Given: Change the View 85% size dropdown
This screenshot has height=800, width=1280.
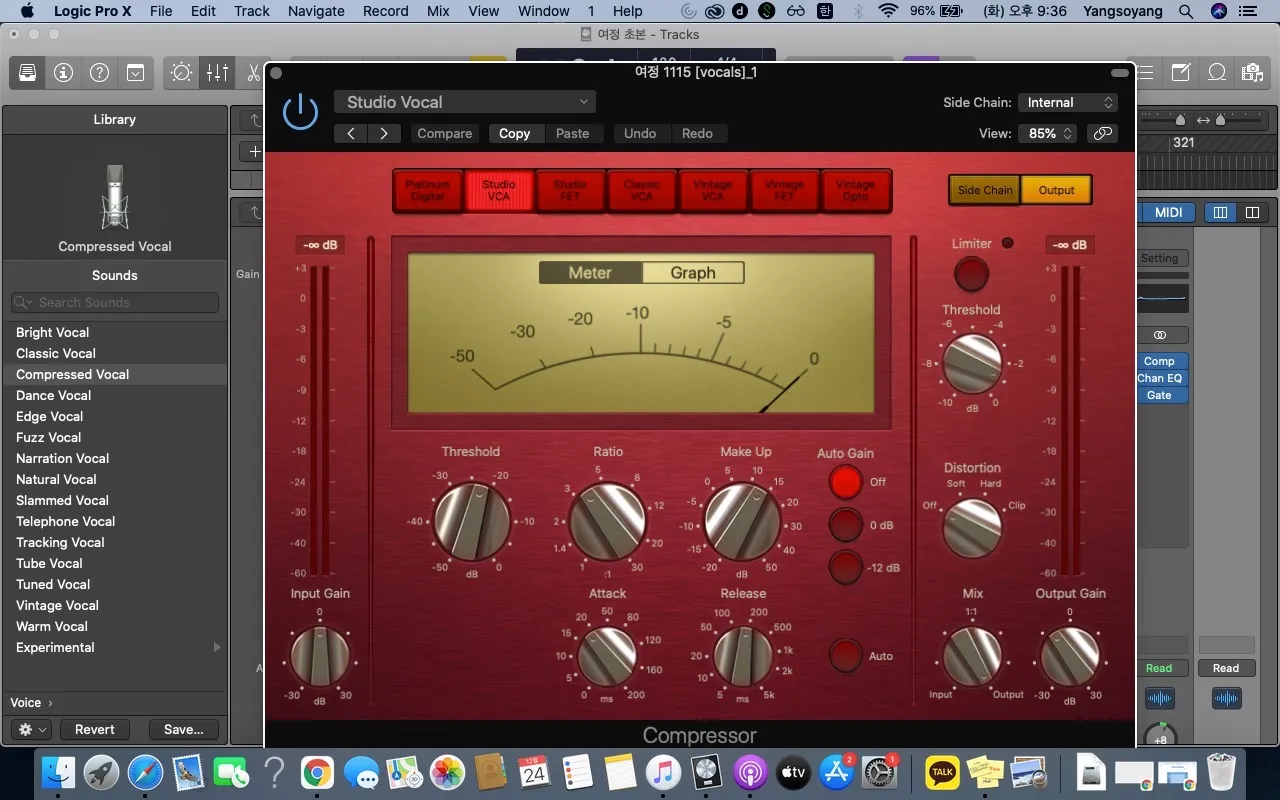Looking at the screenshot, I should 1047,133.
